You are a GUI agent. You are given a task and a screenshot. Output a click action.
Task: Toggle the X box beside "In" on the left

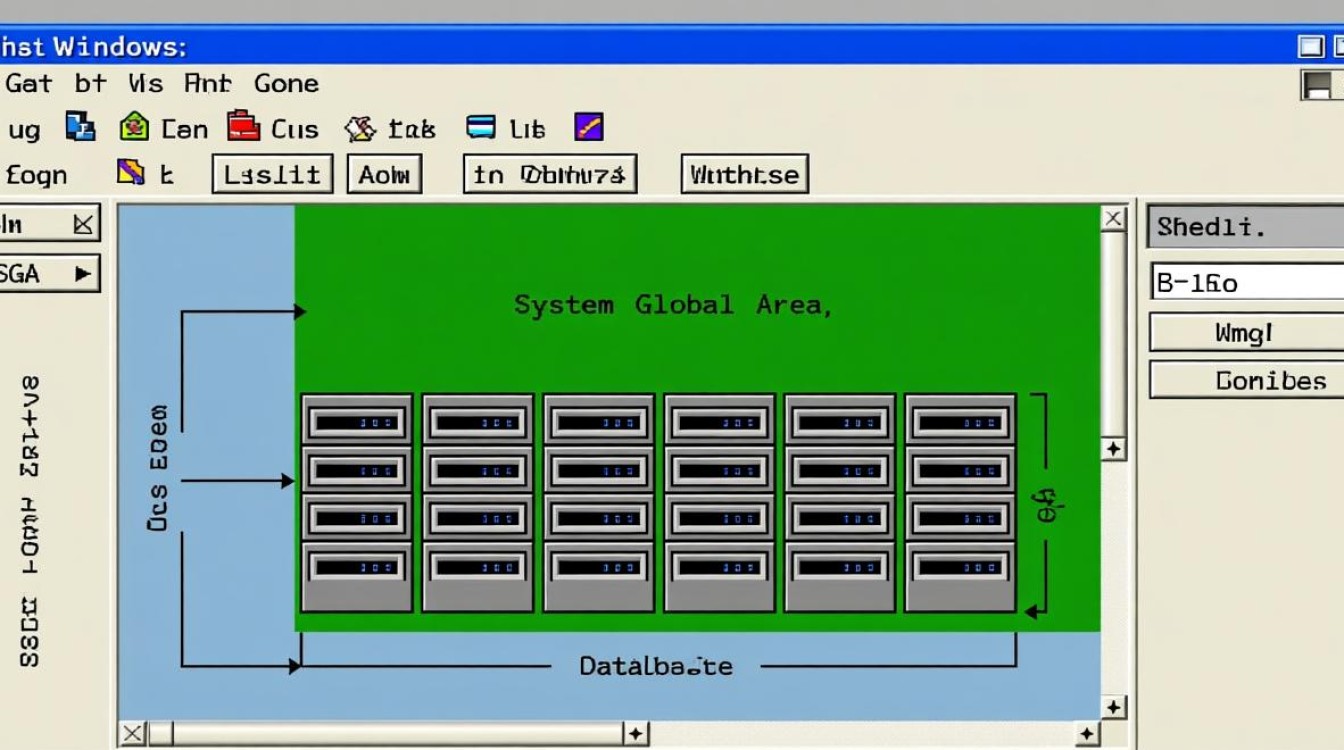[x=85, y=224]
